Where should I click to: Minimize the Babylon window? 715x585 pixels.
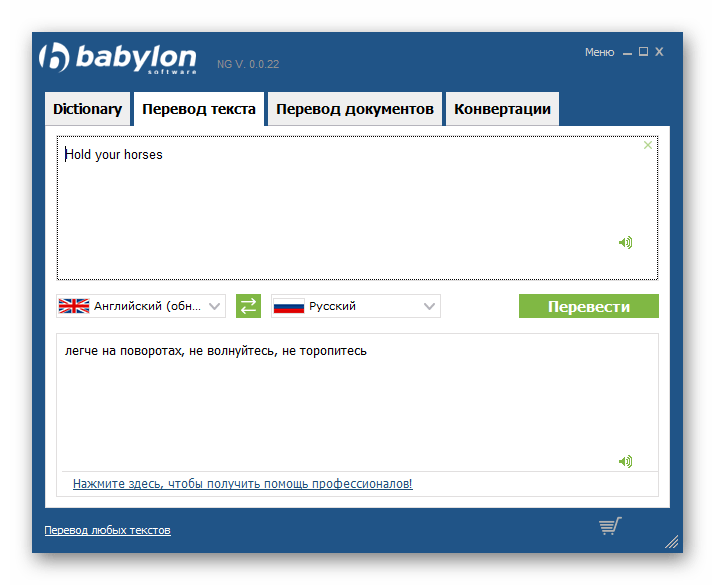(627, 53)
